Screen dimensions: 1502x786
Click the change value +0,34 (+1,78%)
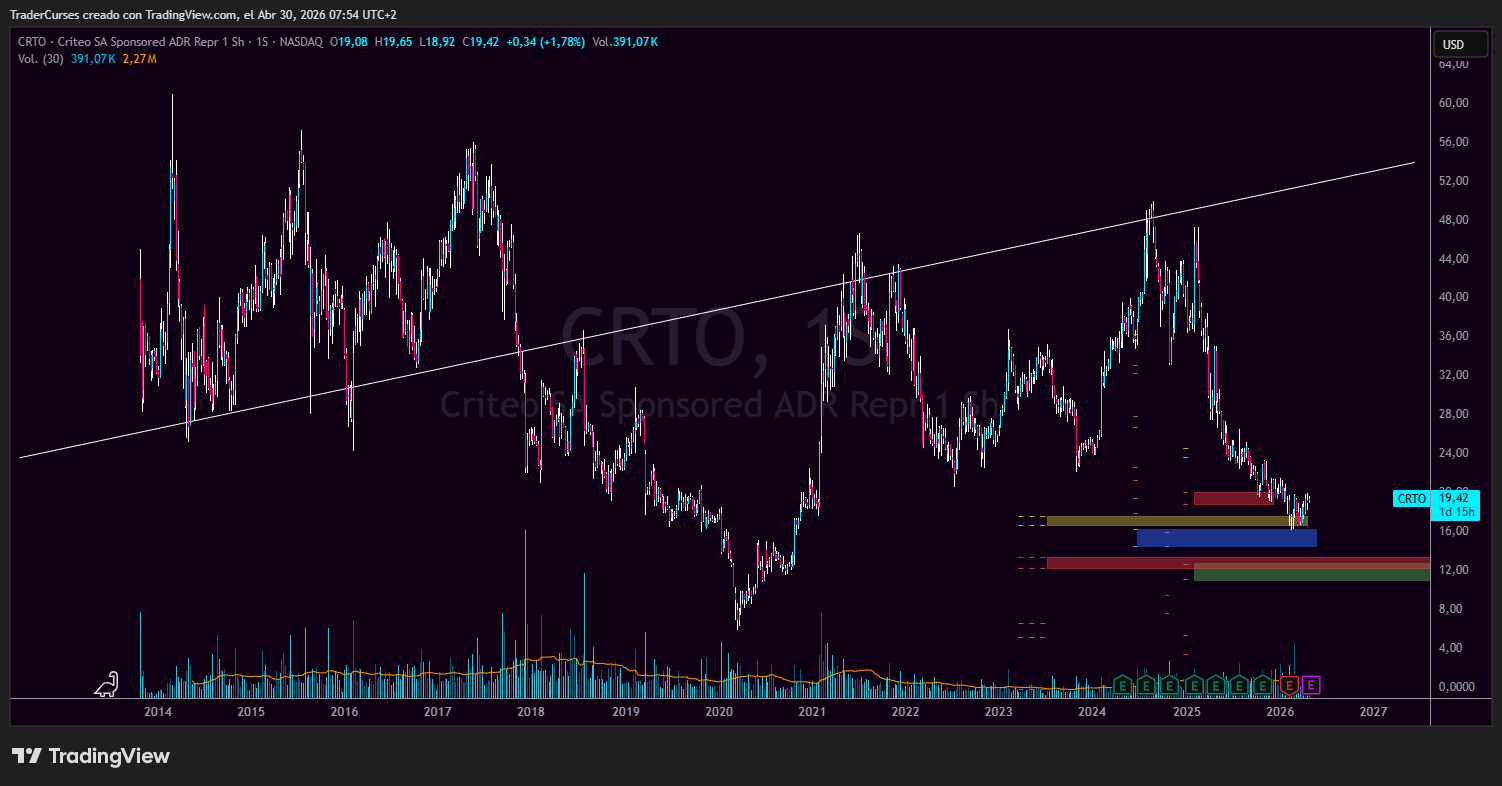545,42
